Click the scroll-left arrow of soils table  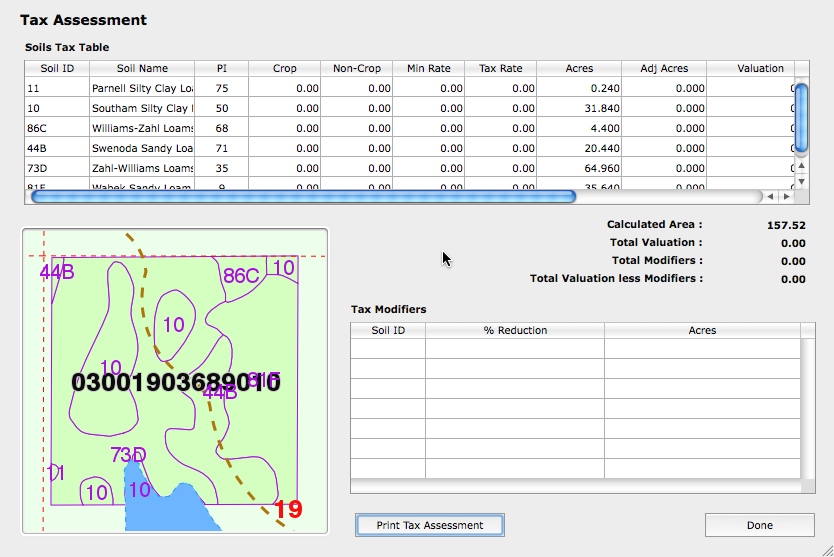click(770, 197)
